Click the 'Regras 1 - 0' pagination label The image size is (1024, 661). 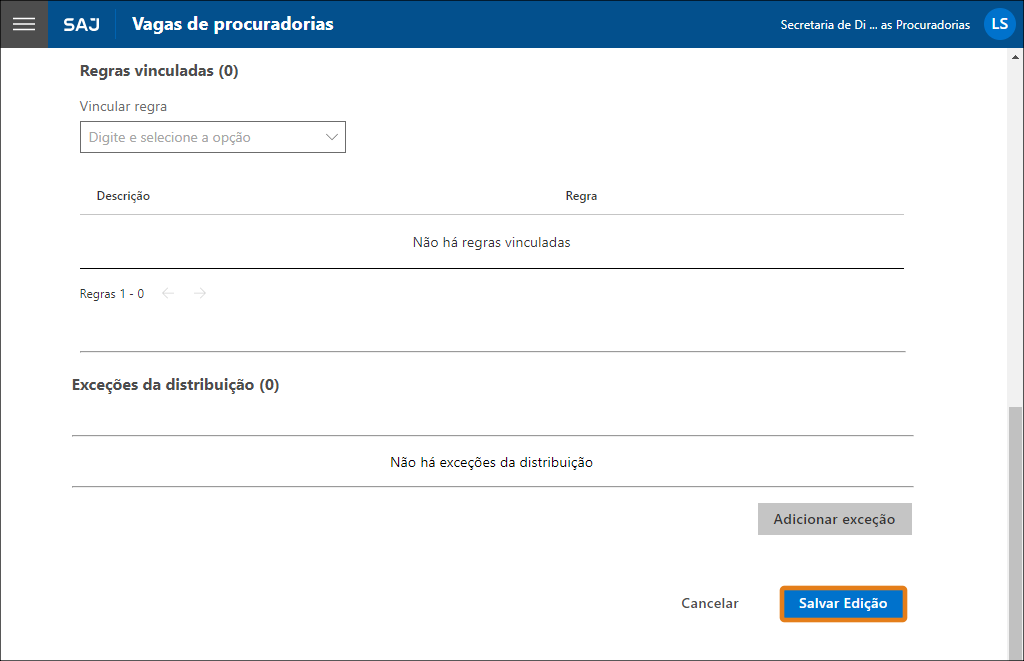(x=112, y=294)
